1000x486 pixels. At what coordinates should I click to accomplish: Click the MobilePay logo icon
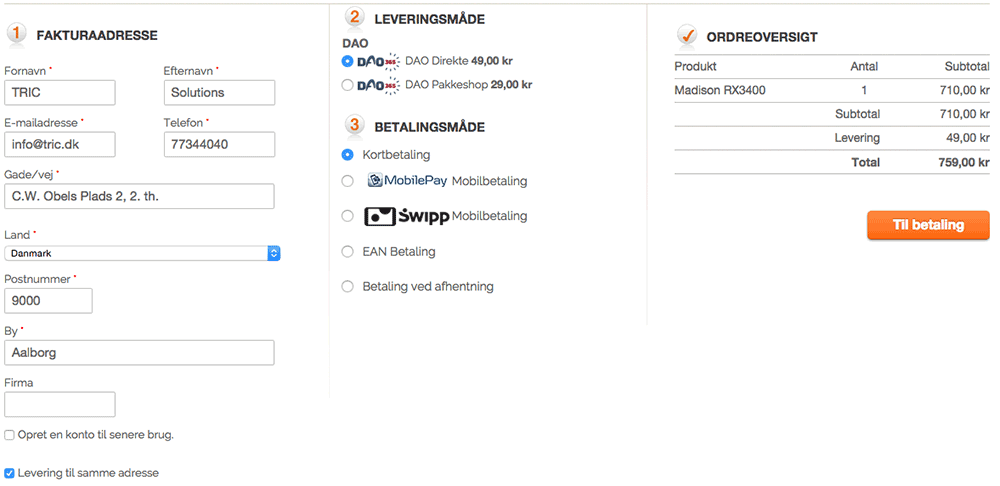click(x=406, y=181)
